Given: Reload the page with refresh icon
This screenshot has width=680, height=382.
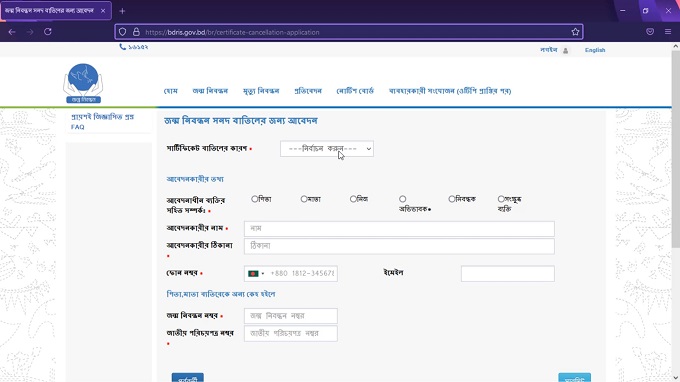Looking at the screenshot, I should tap(48, 32).
